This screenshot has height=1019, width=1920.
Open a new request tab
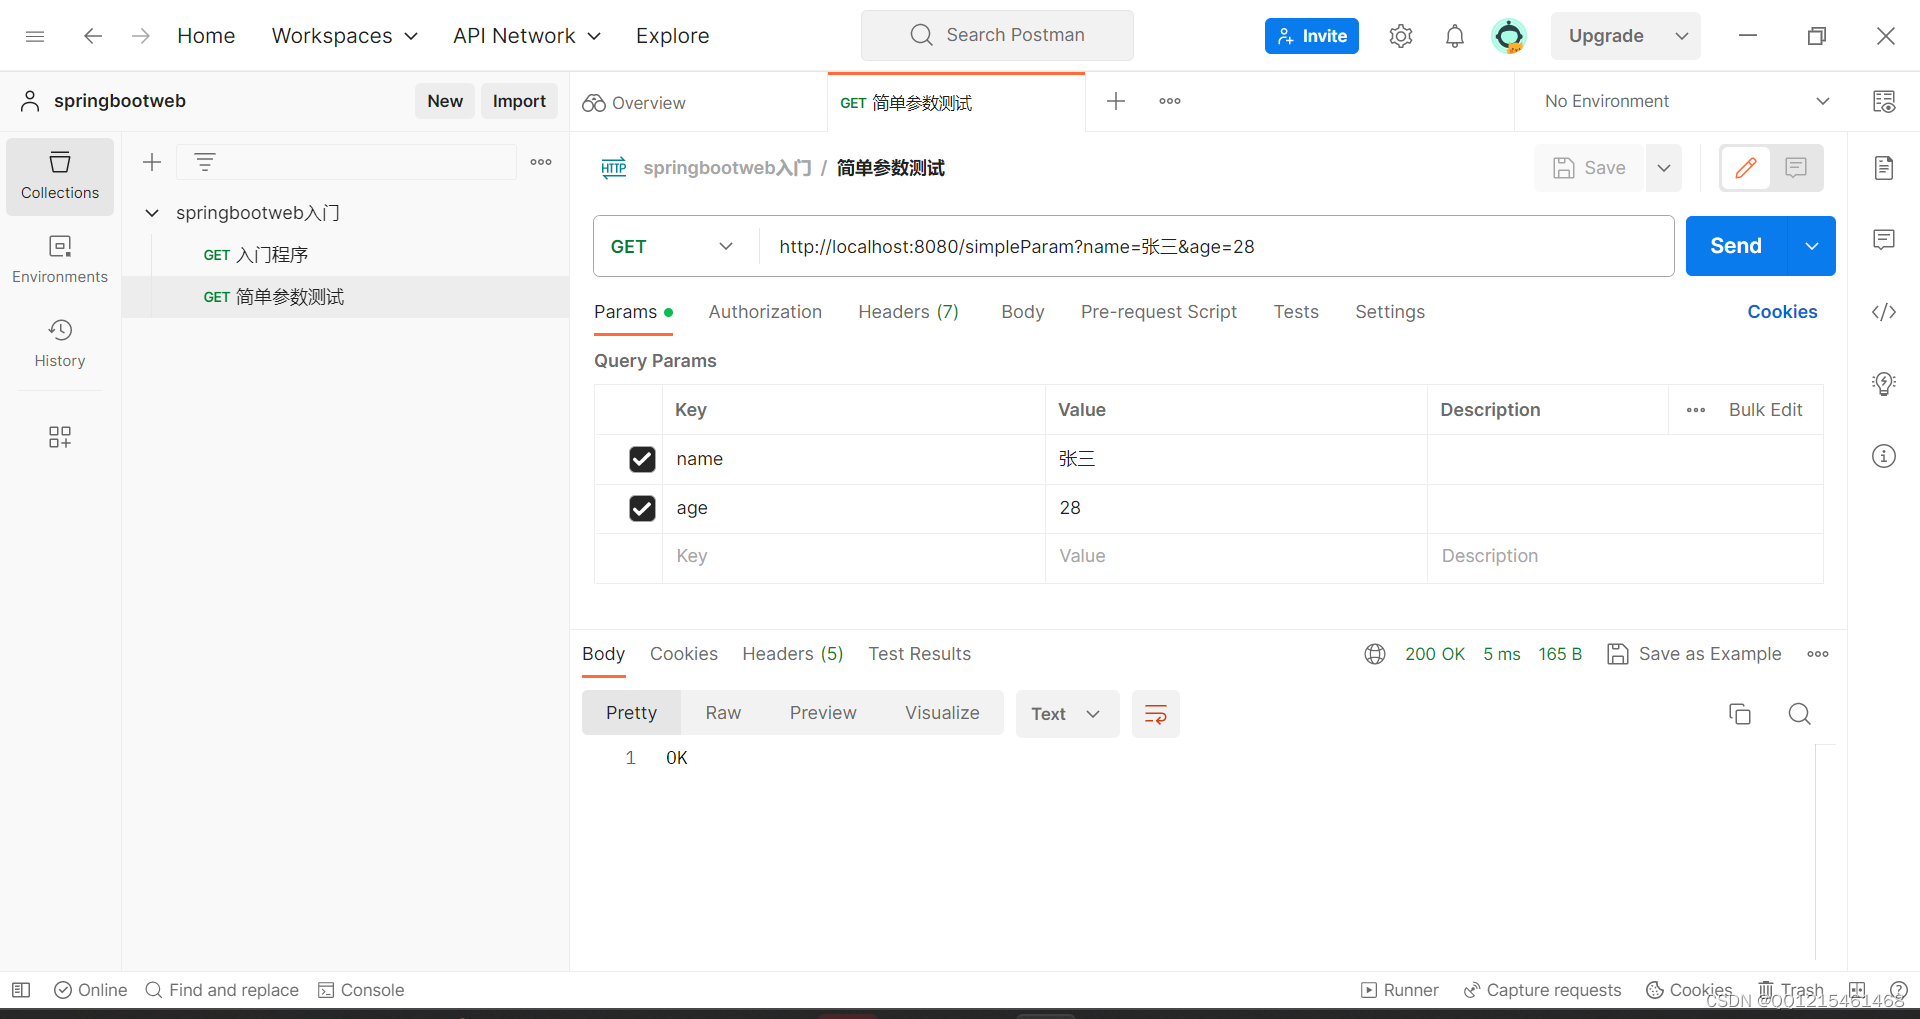click(1116, 101)
